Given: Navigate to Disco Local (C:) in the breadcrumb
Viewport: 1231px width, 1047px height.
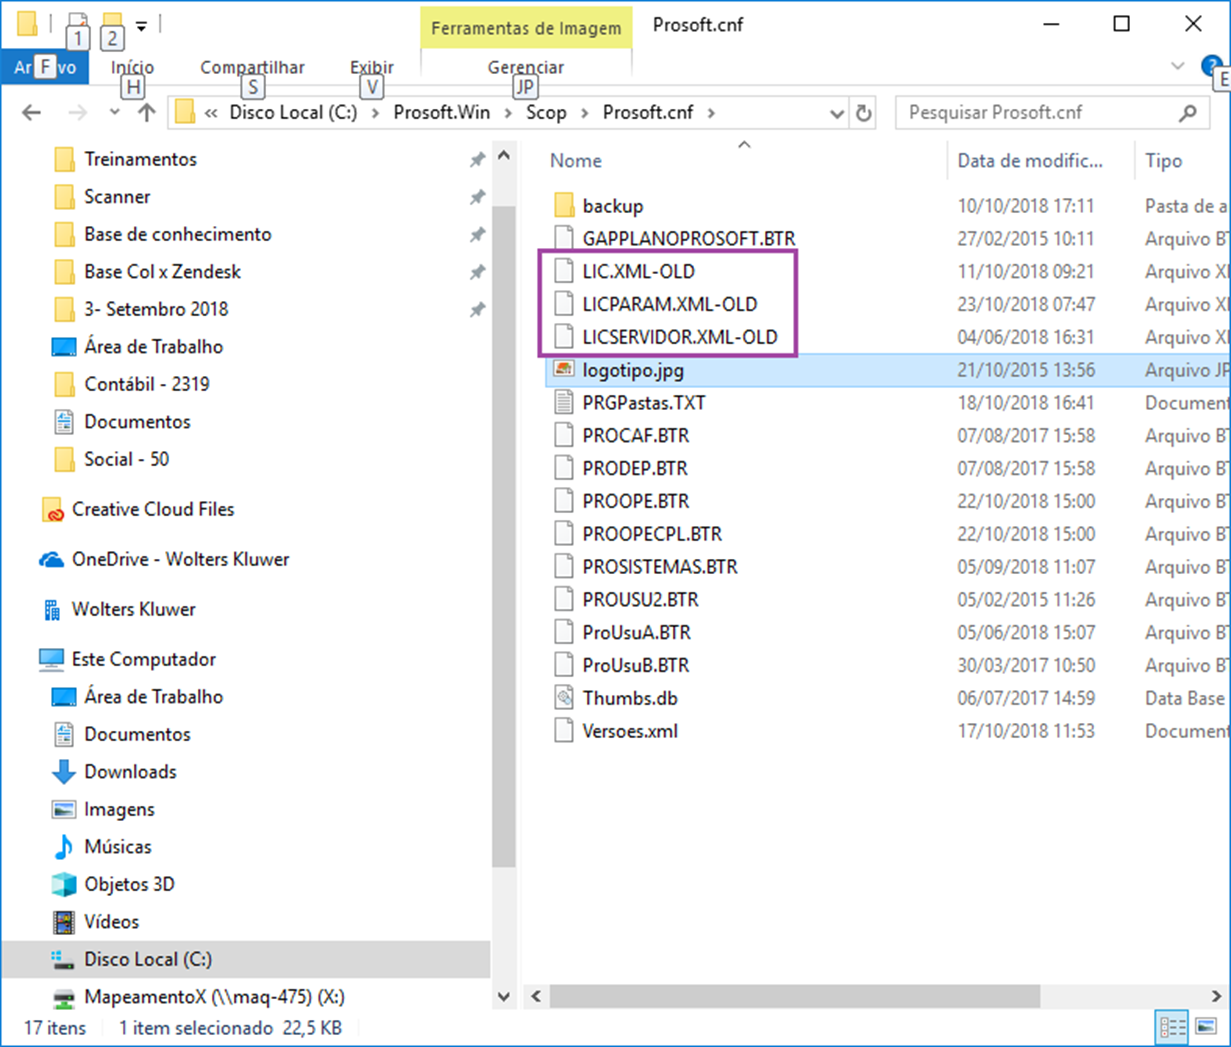Looking at the screenshot, I should (x=293, y=113).
